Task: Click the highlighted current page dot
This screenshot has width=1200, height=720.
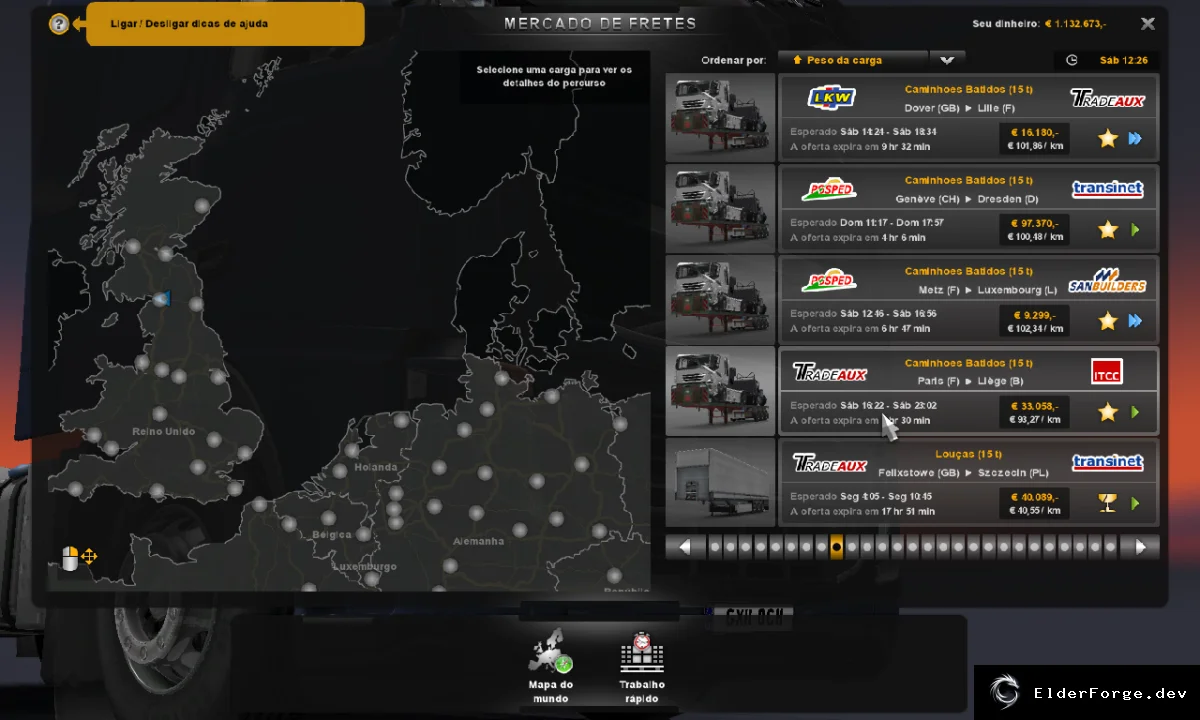Action: (836, 547)
